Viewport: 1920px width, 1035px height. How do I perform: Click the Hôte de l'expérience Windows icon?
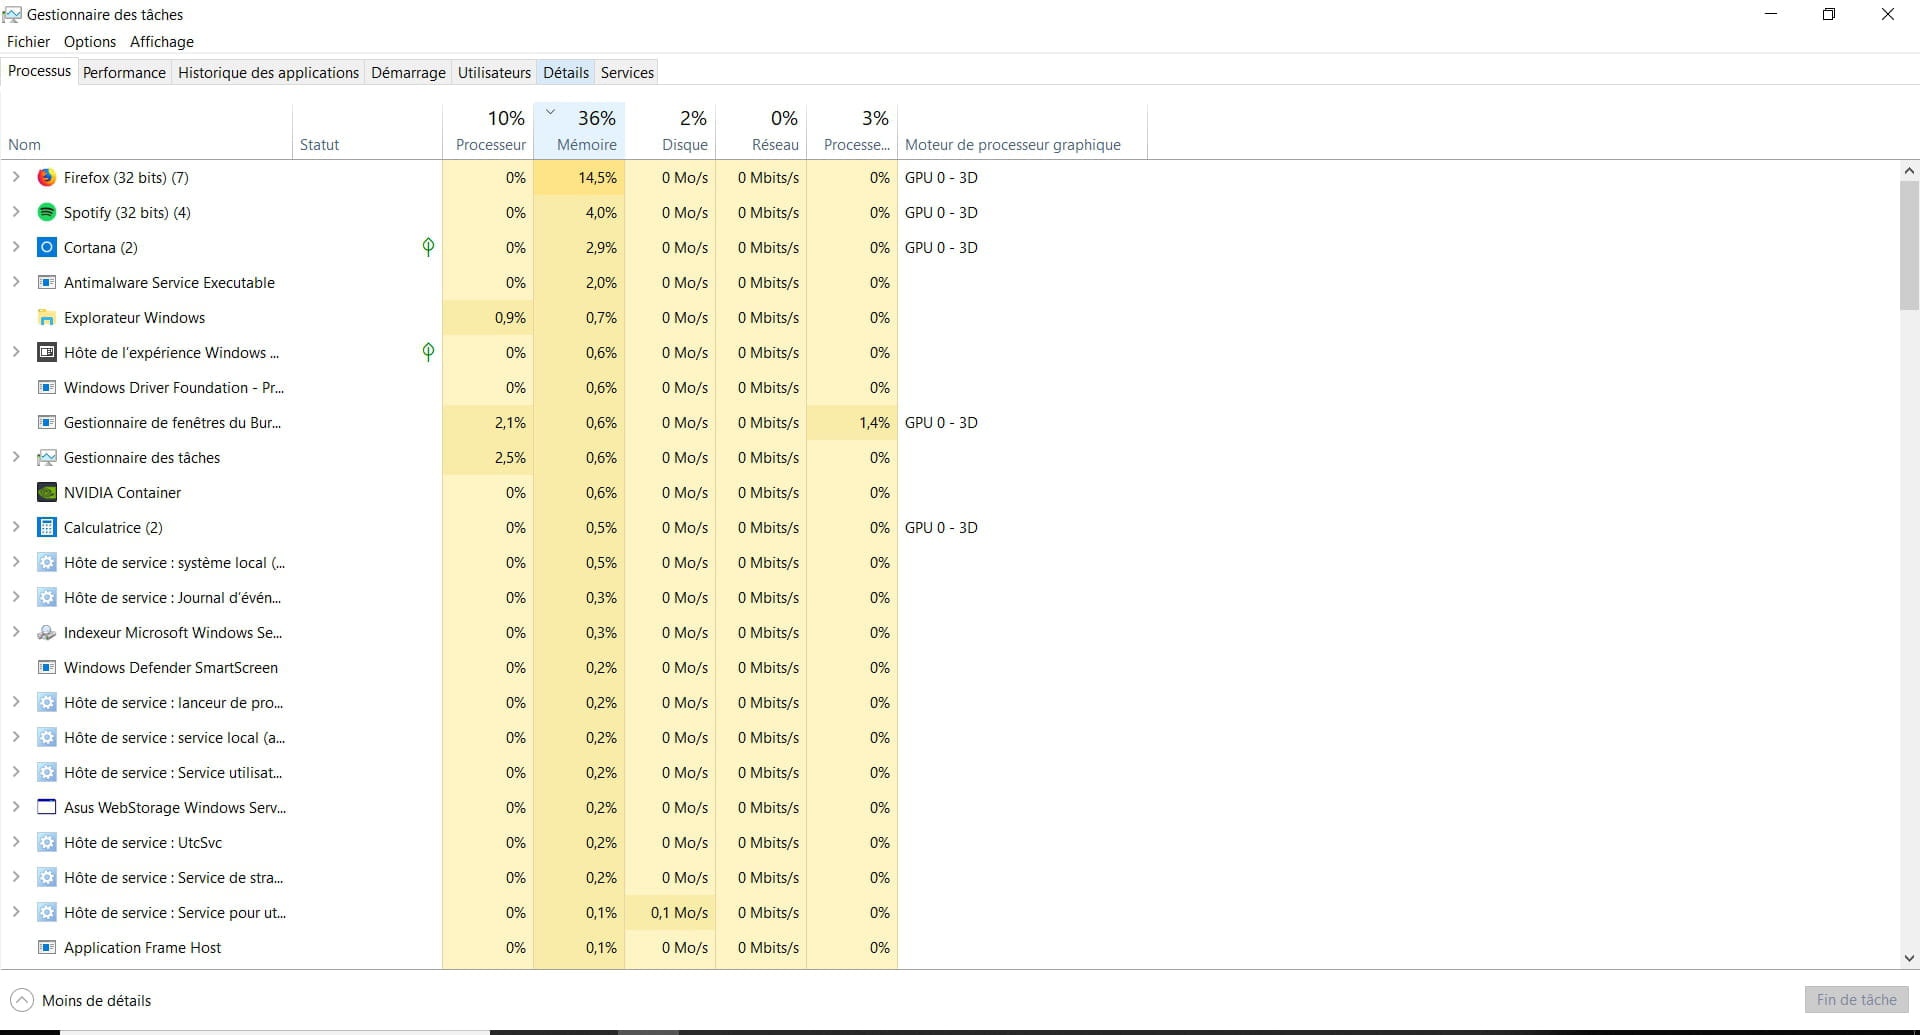(x=46, y=352)
